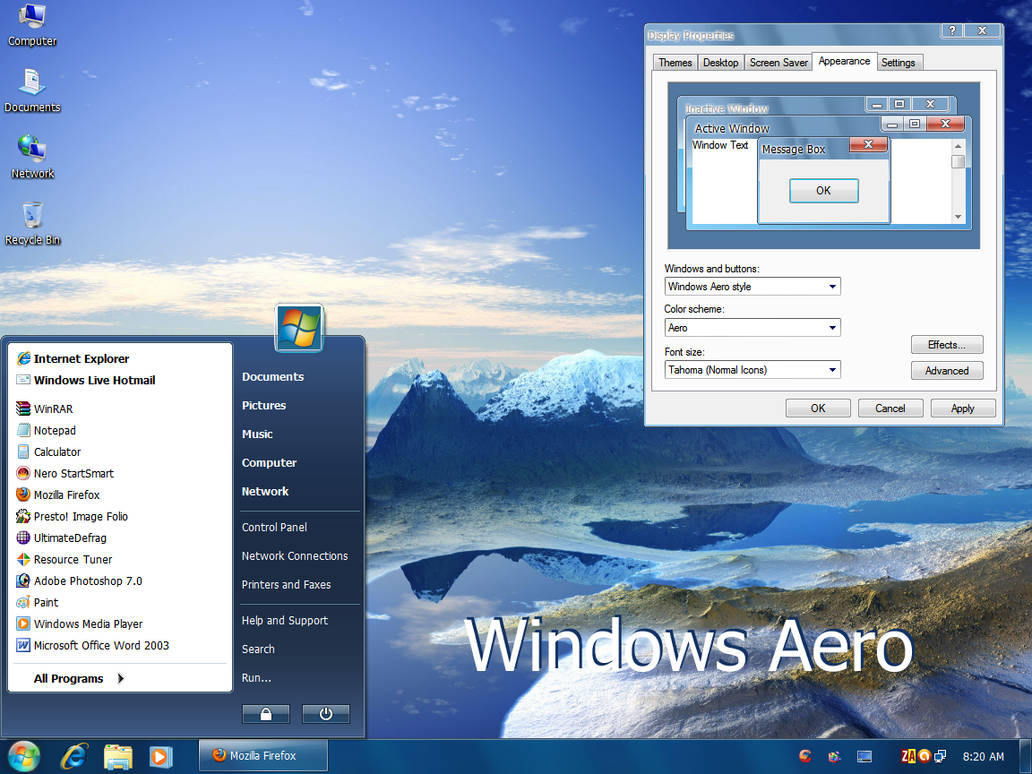Open the Font size dropdown
Viewport: 1032px width, 774px height.
752,370
